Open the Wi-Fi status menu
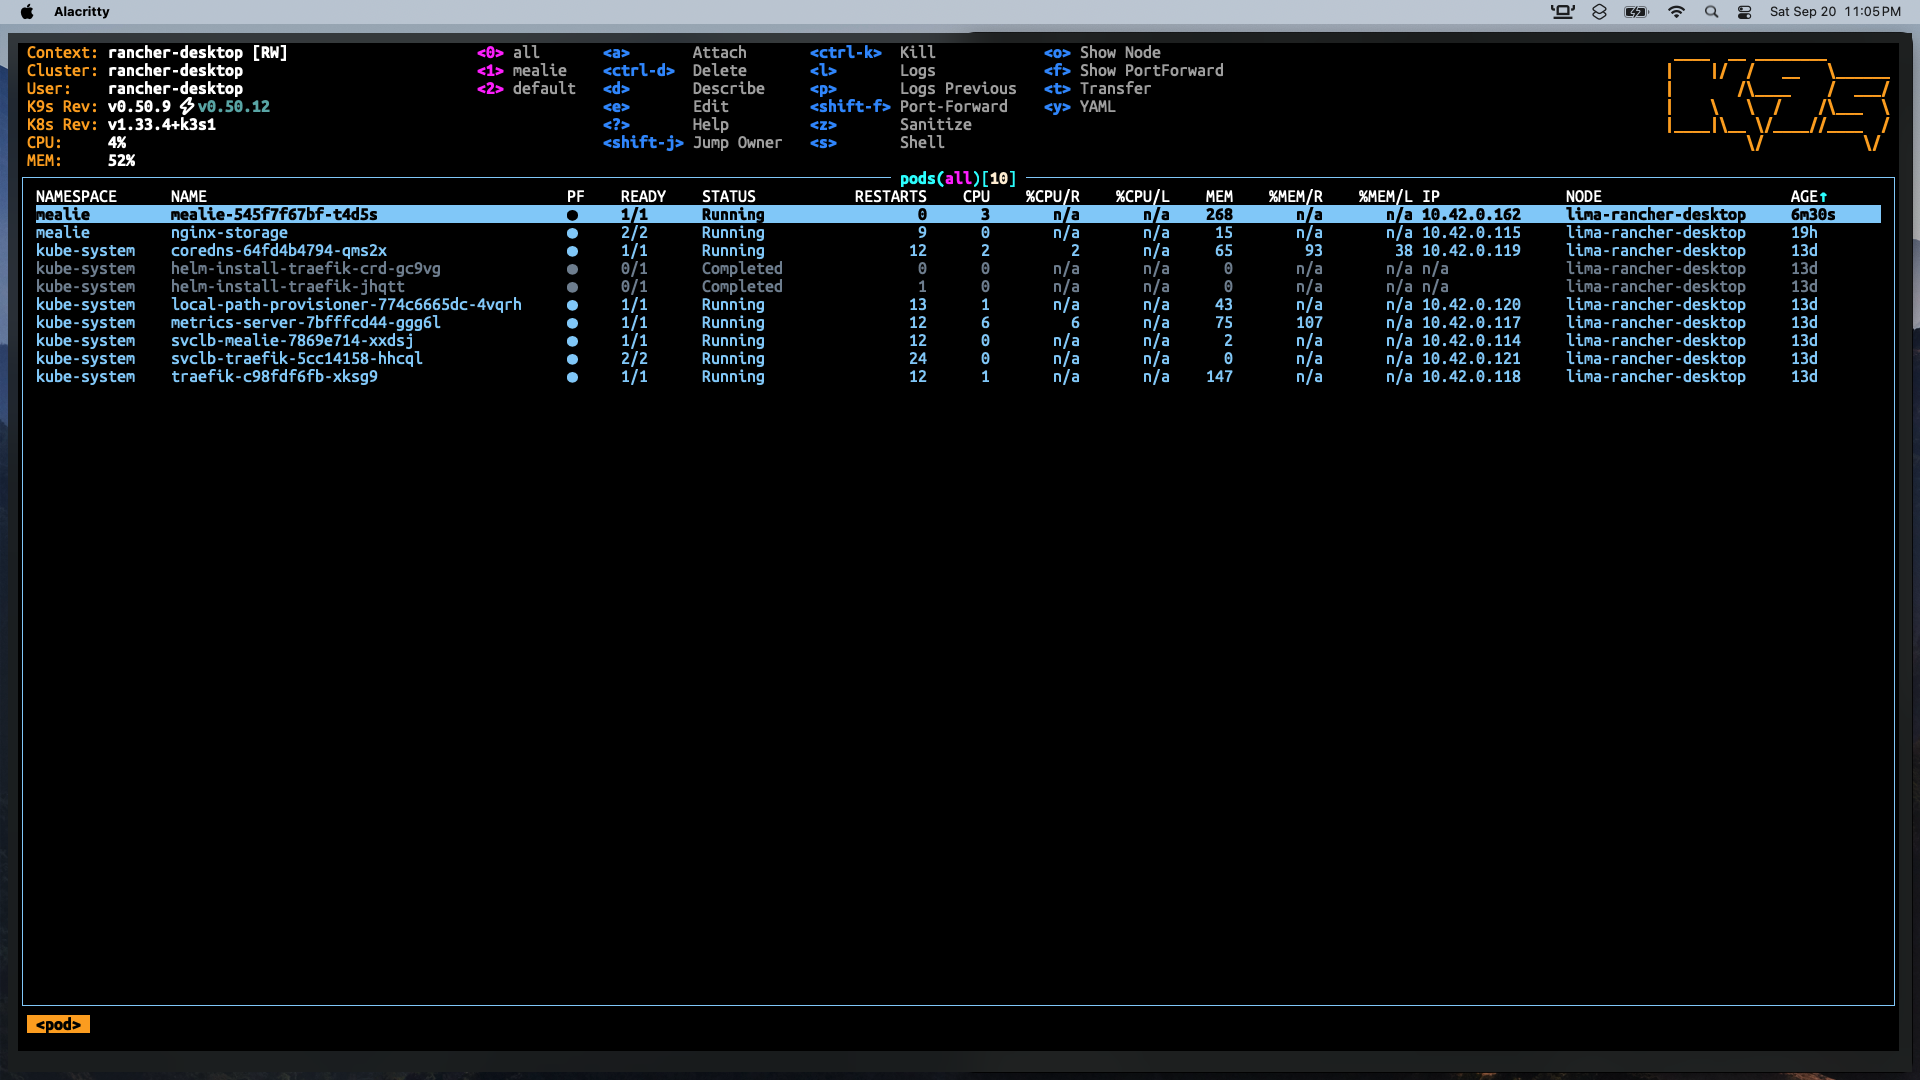The height and width of the screenshot is (1080, 1920). click(1676, 12)
